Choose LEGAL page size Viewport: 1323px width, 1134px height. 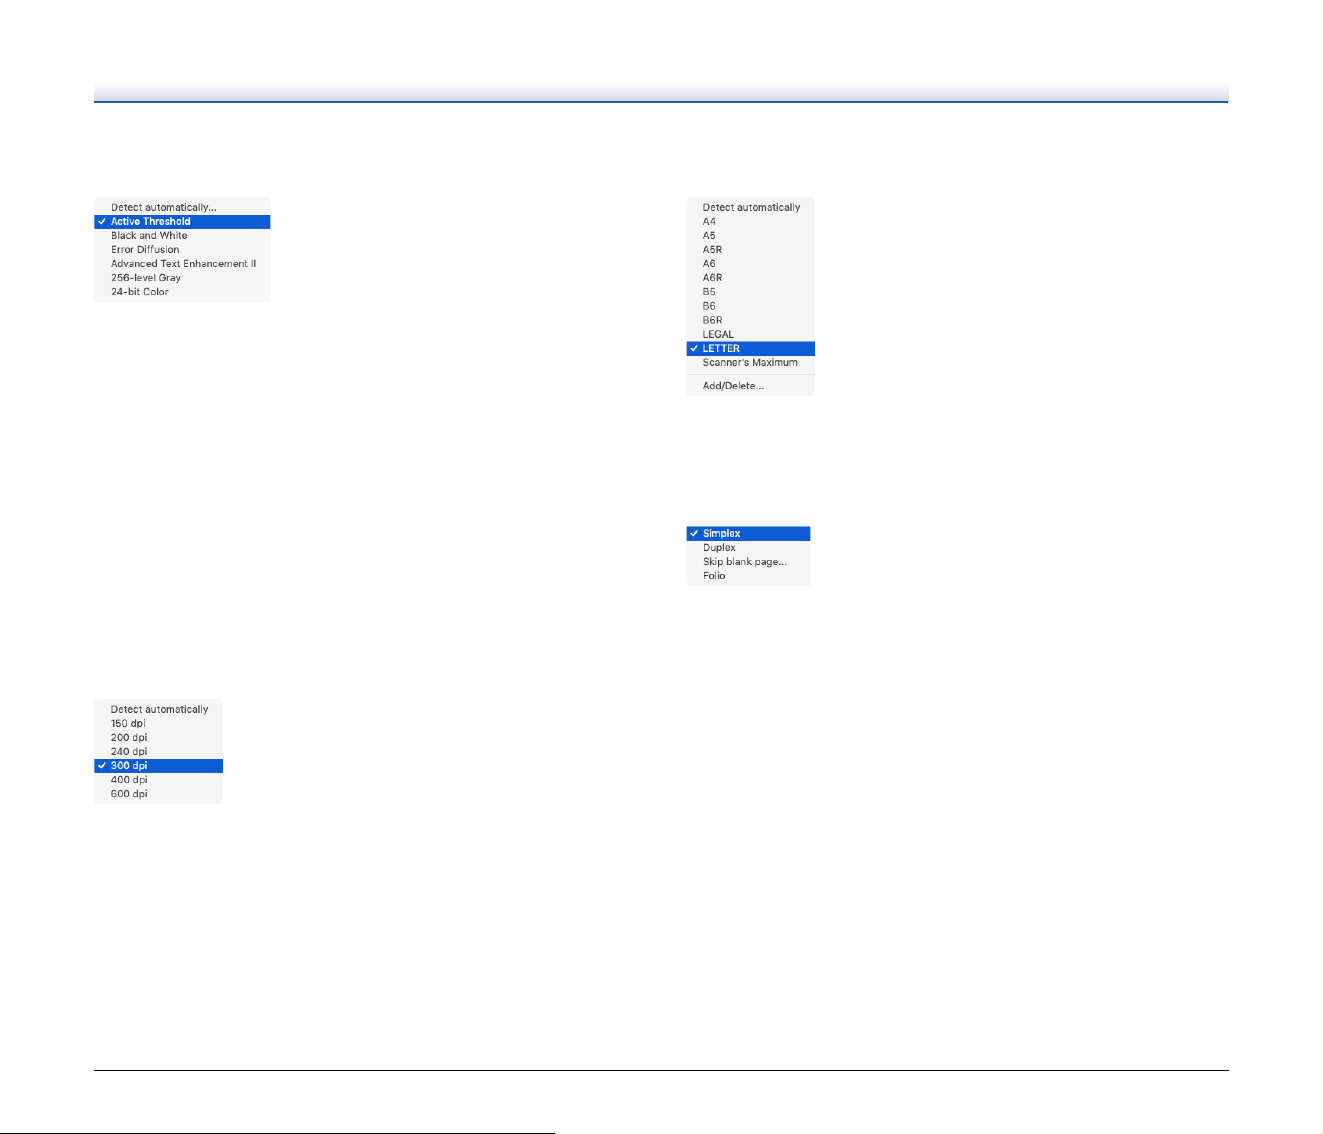click(751, 335)
